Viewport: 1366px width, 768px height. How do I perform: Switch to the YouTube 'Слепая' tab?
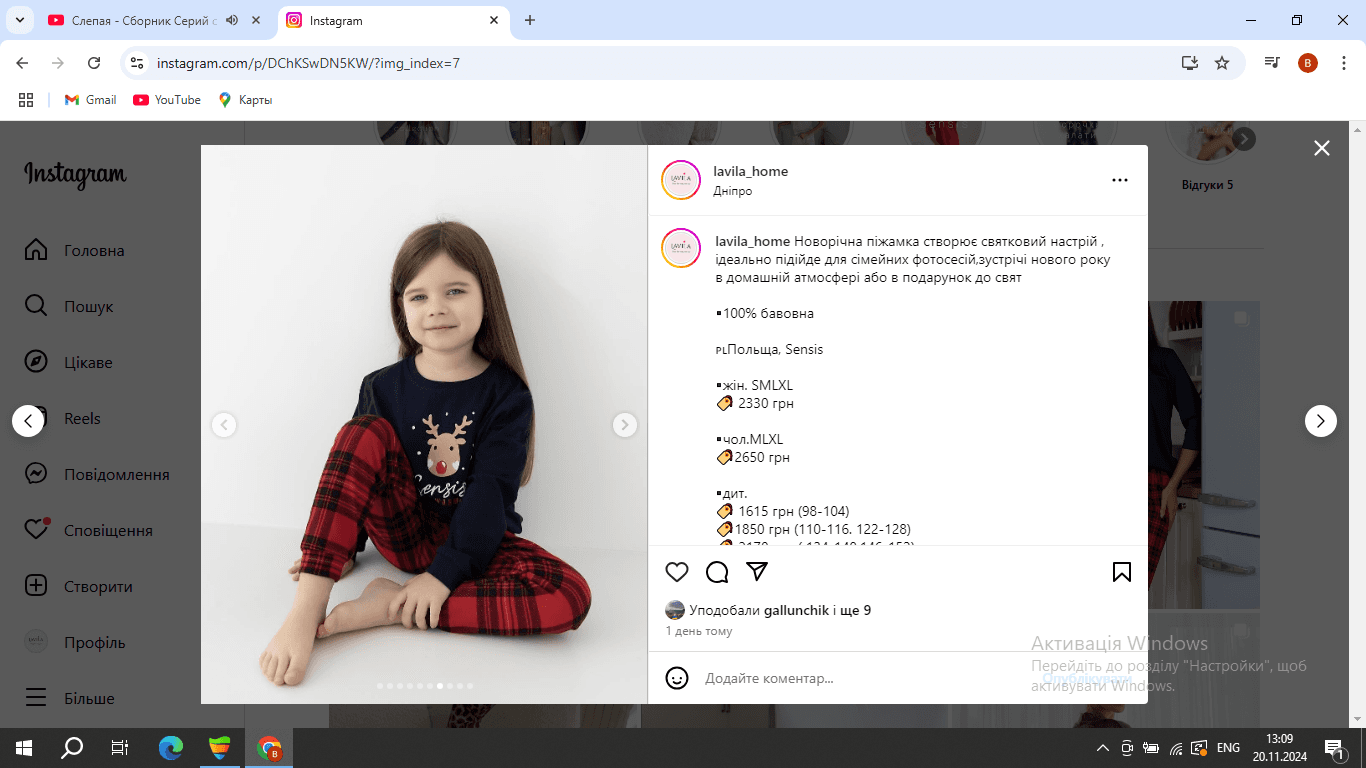[145, 20]
